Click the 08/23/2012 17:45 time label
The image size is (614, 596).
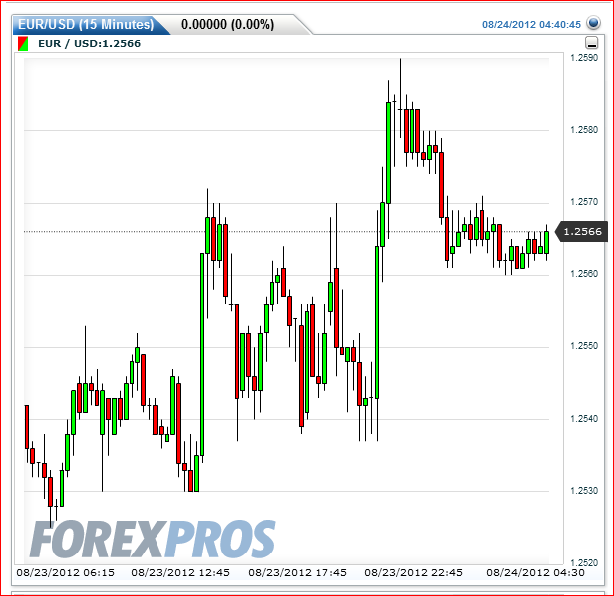pyautogui.click(x=298, y=573)
